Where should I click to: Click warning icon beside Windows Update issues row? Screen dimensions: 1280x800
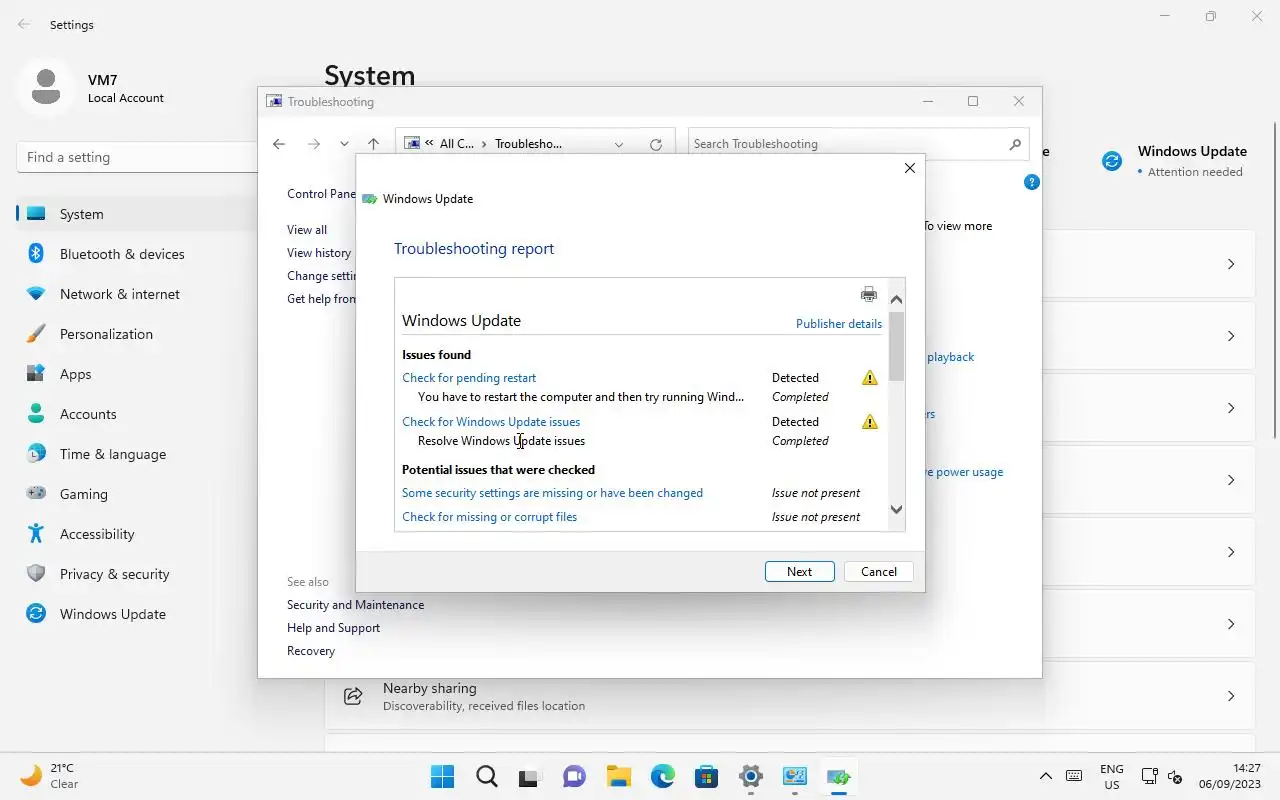click(870, 422)
